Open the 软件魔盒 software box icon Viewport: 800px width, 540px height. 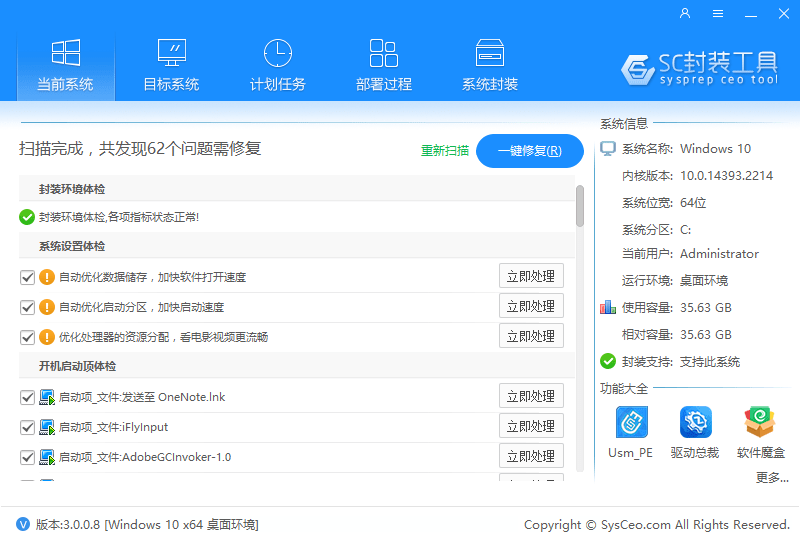[x=760, y=423]
